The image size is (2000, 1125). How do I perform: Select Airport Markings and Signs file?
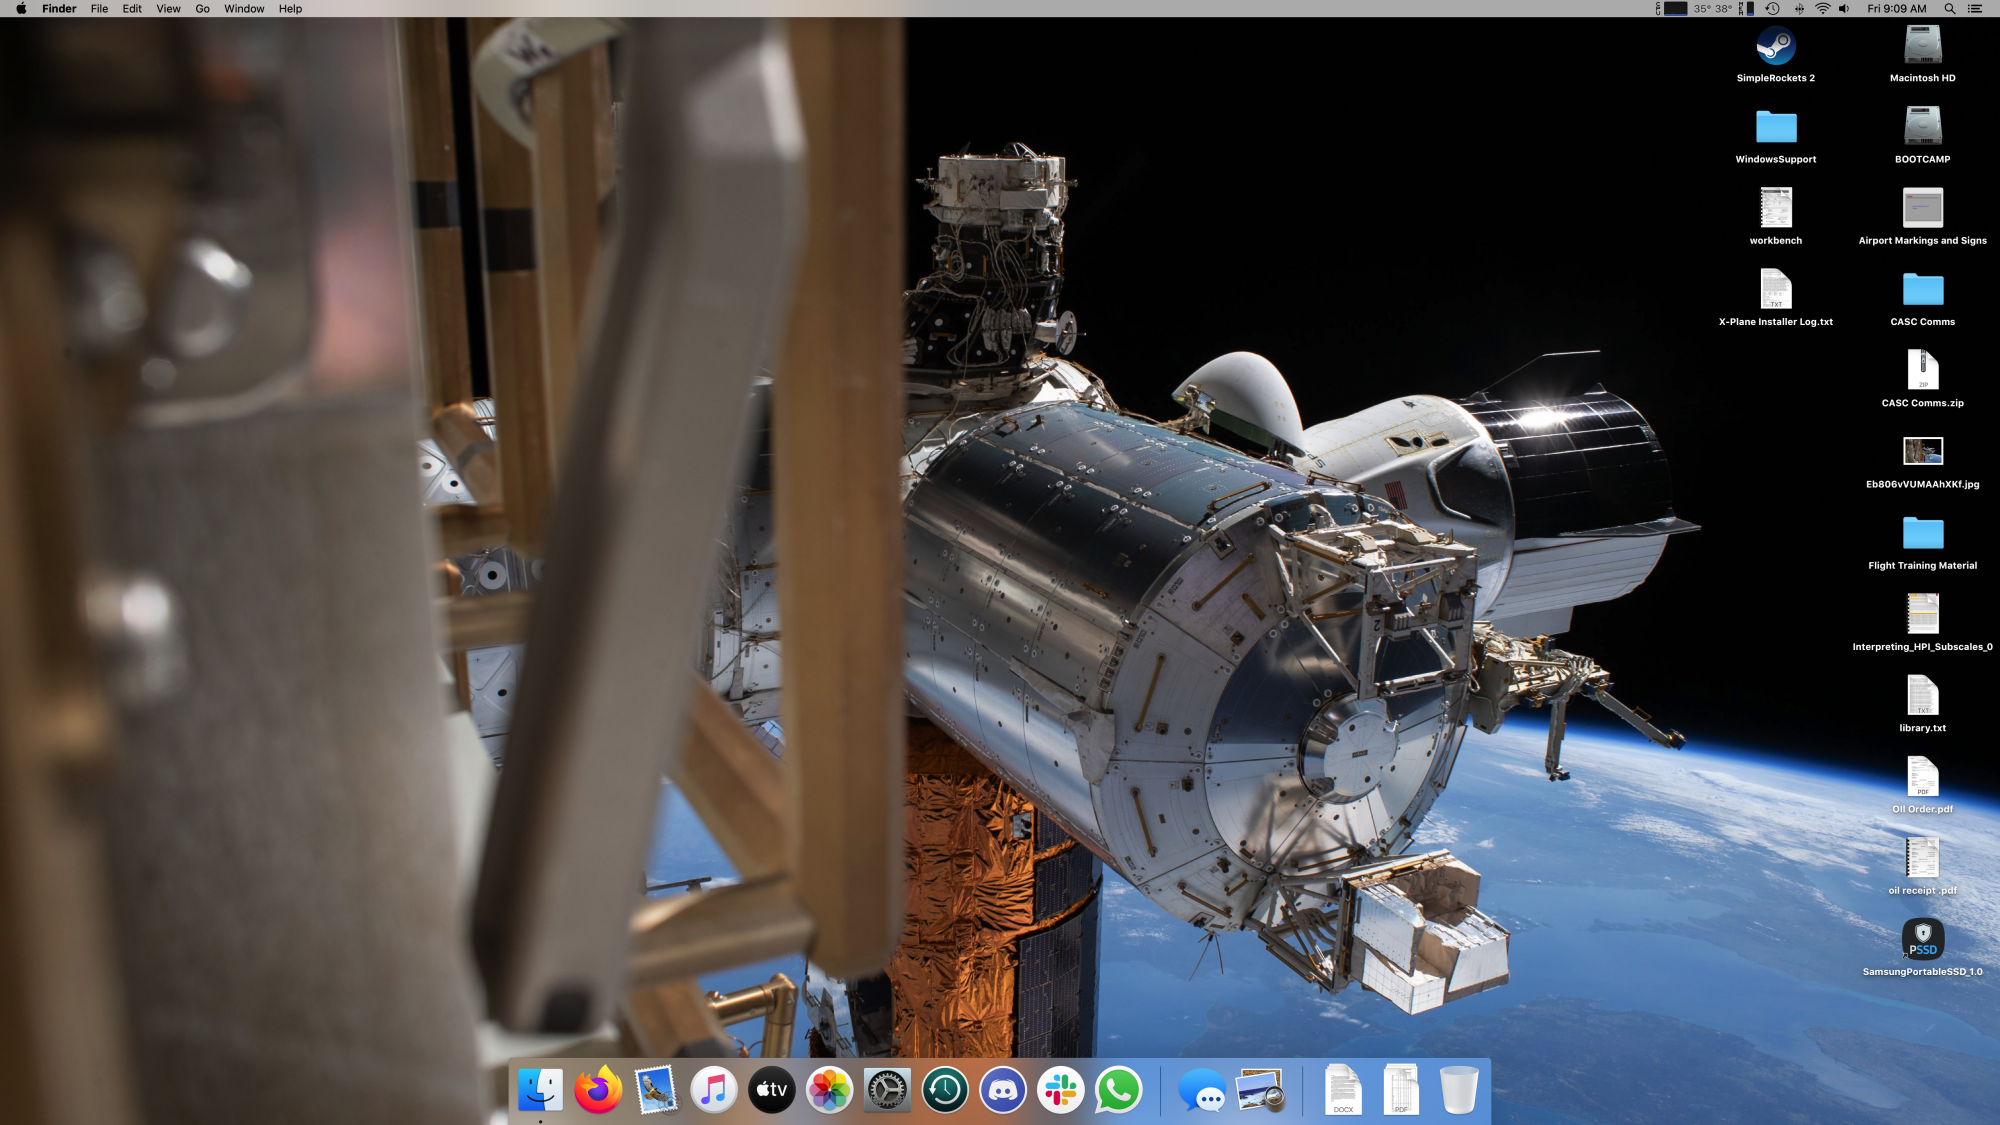coord(1923,208)
